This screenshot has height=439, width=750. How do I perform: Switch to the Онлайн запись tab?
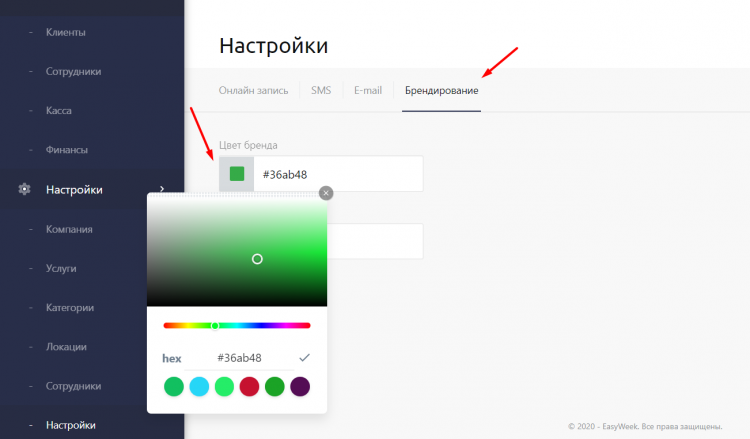pyautogui.click(x=253, y=91)
